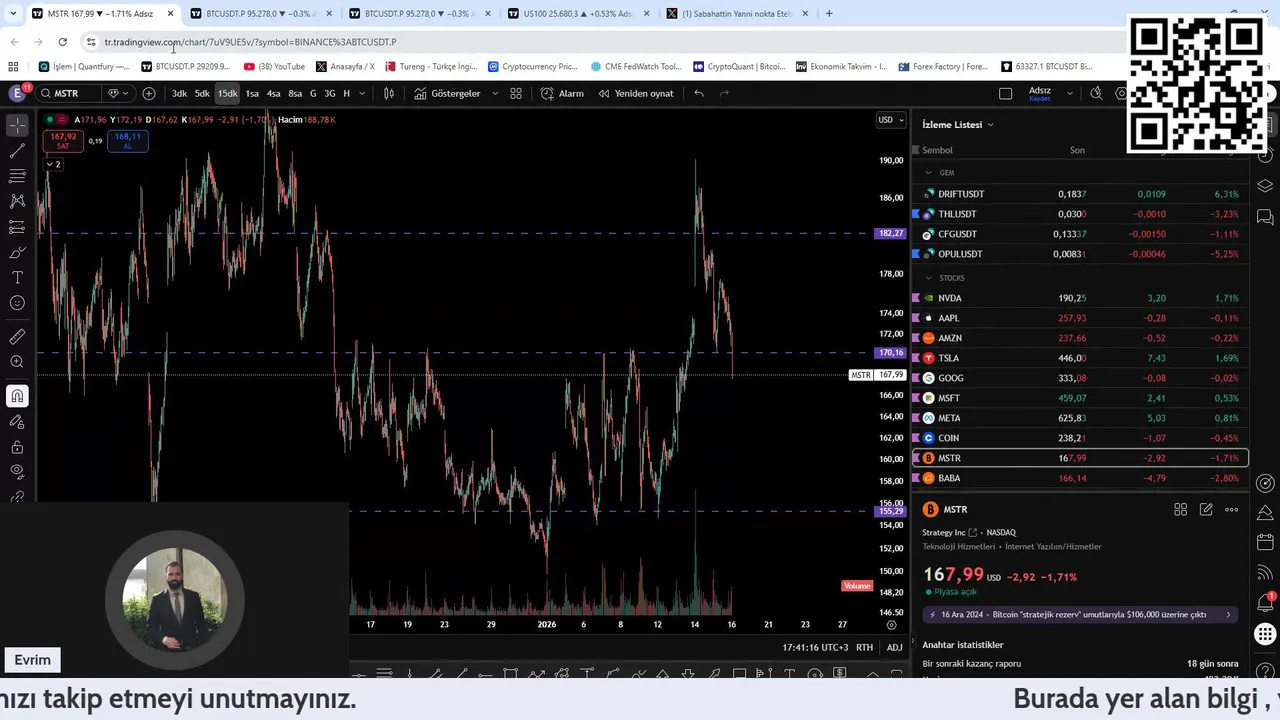Image resolution: width=1280 pixels, height=720 pixels.
Task: Hide all drawings with eye icon
Action: (17, 471)
